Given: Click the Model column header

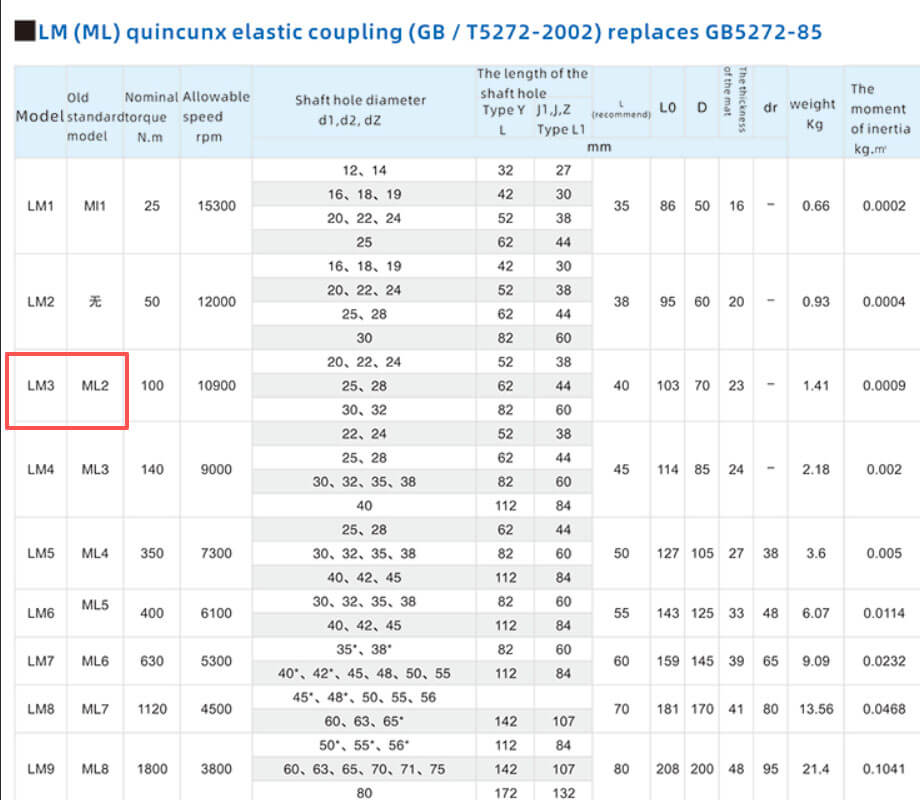Looking at the screenshot, I should [40, 116].
